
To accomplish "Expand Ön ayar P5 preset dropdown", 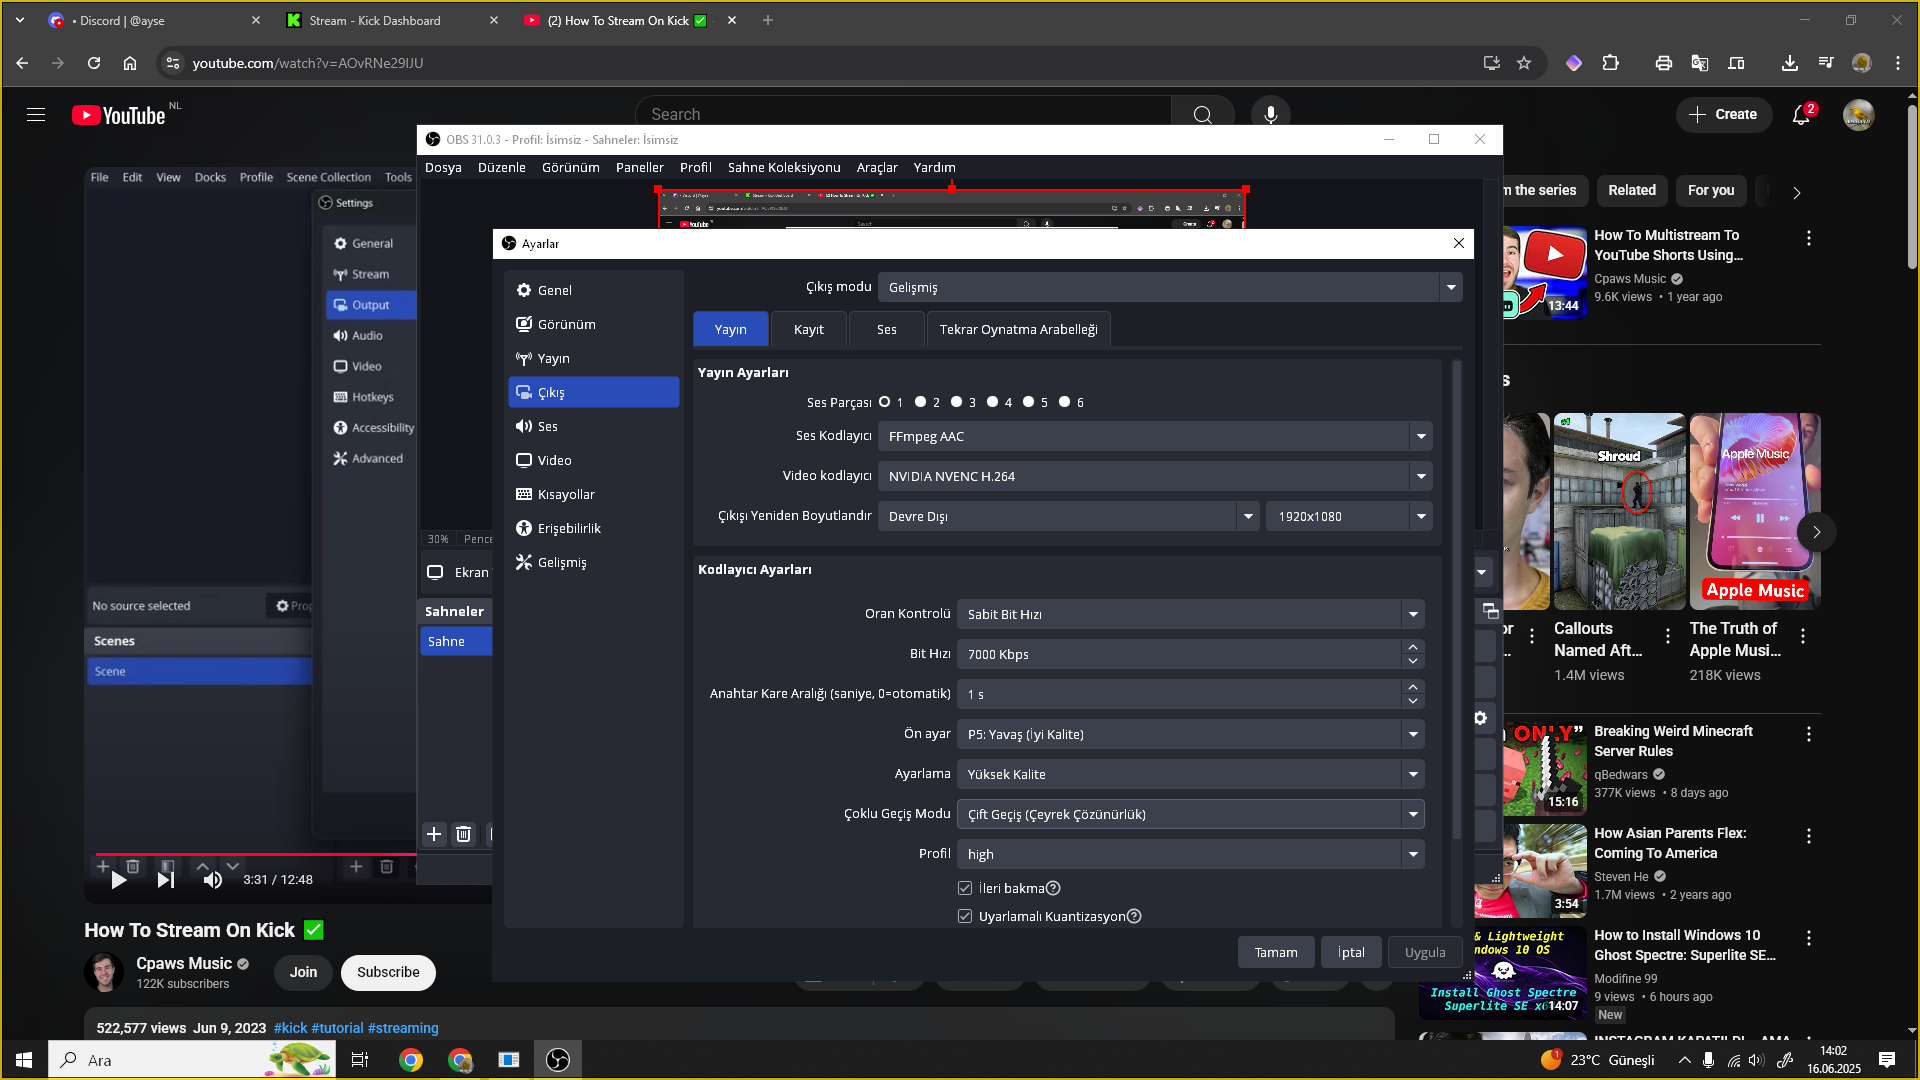I will pos(1413,734).
